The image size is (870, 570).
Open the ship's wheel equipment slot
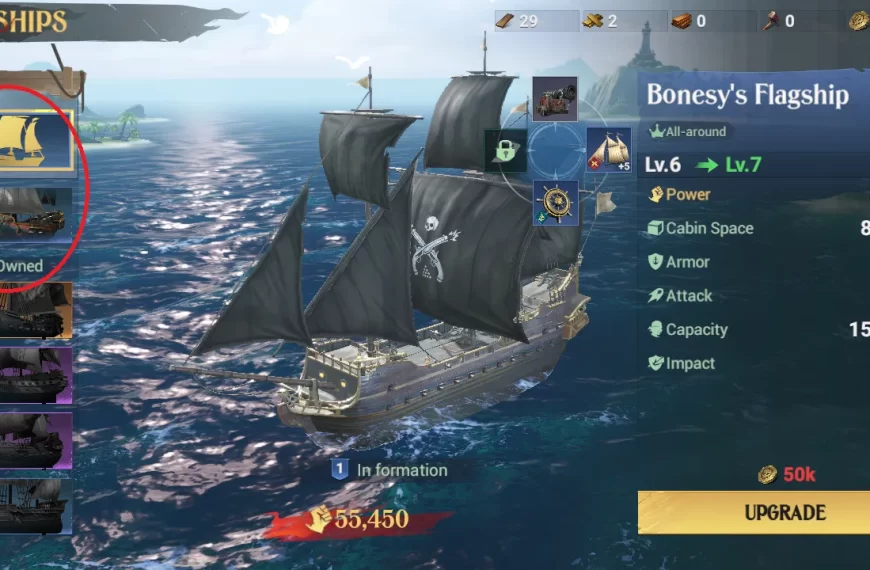[x=556, y=203]
